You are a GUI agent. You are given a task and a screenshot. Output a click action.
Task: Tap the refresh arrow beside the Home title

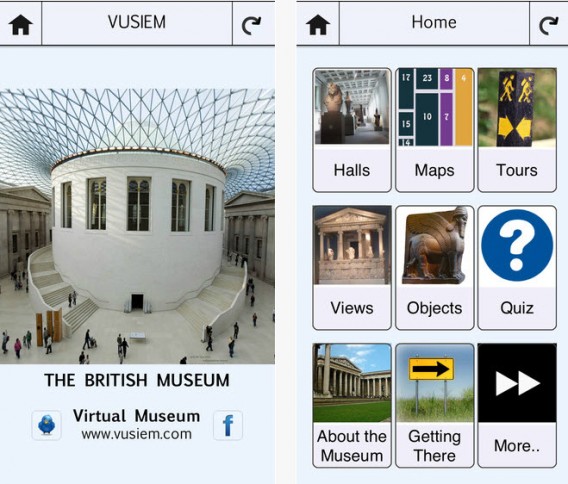548,25
